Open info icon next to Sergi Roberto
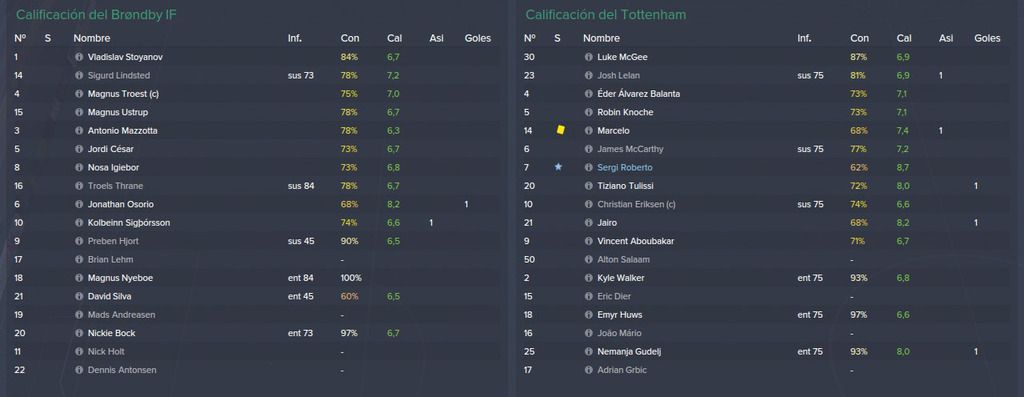Screen dimensions: 1024x397 pyautogui.click(x=588, y=168)
